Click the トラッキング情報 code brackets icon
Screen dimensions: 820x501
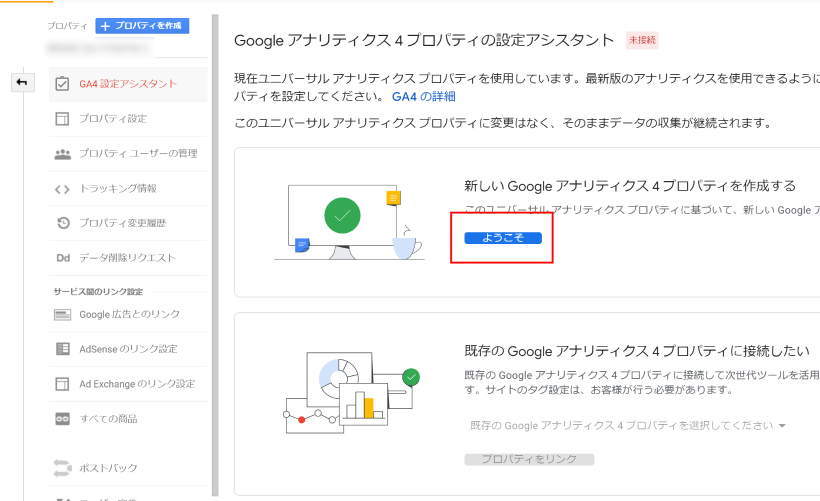[62, 188]
